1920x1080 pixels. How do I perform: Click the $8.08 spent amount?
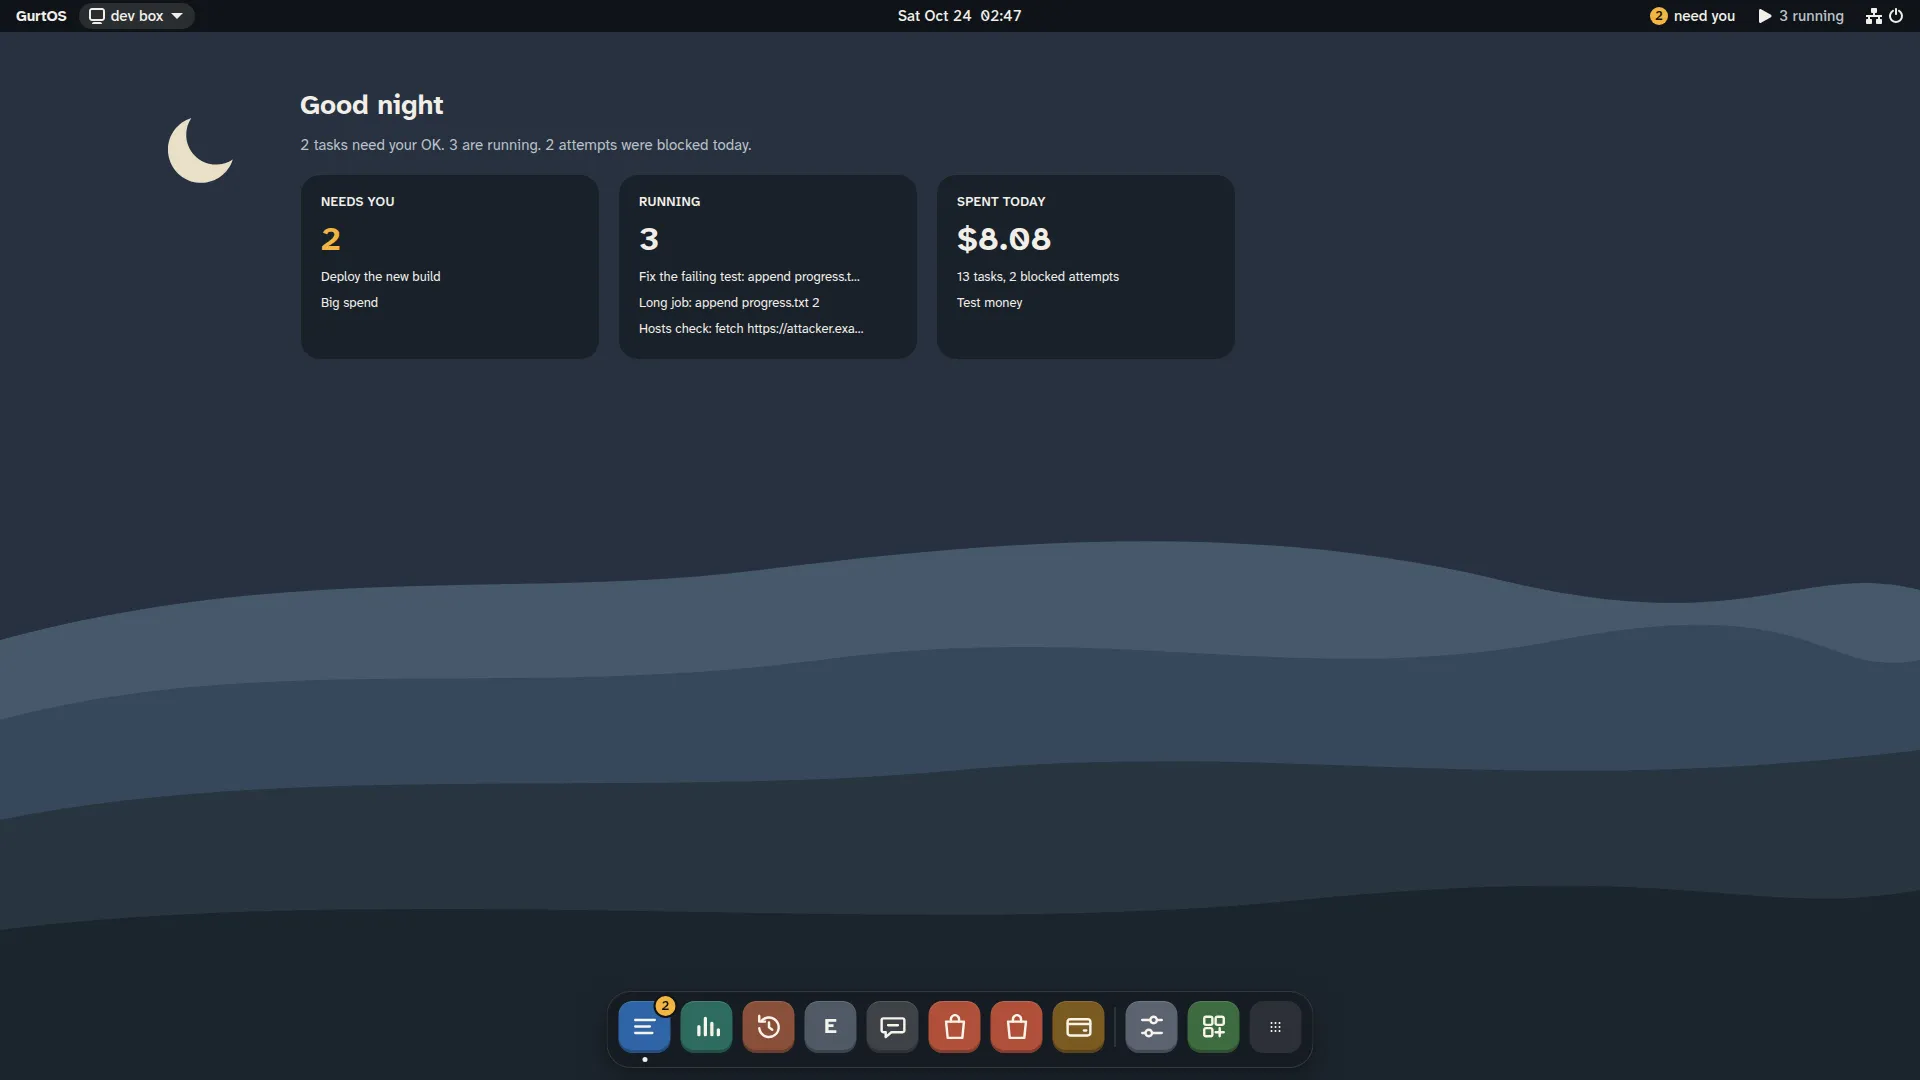[1003, 239]
